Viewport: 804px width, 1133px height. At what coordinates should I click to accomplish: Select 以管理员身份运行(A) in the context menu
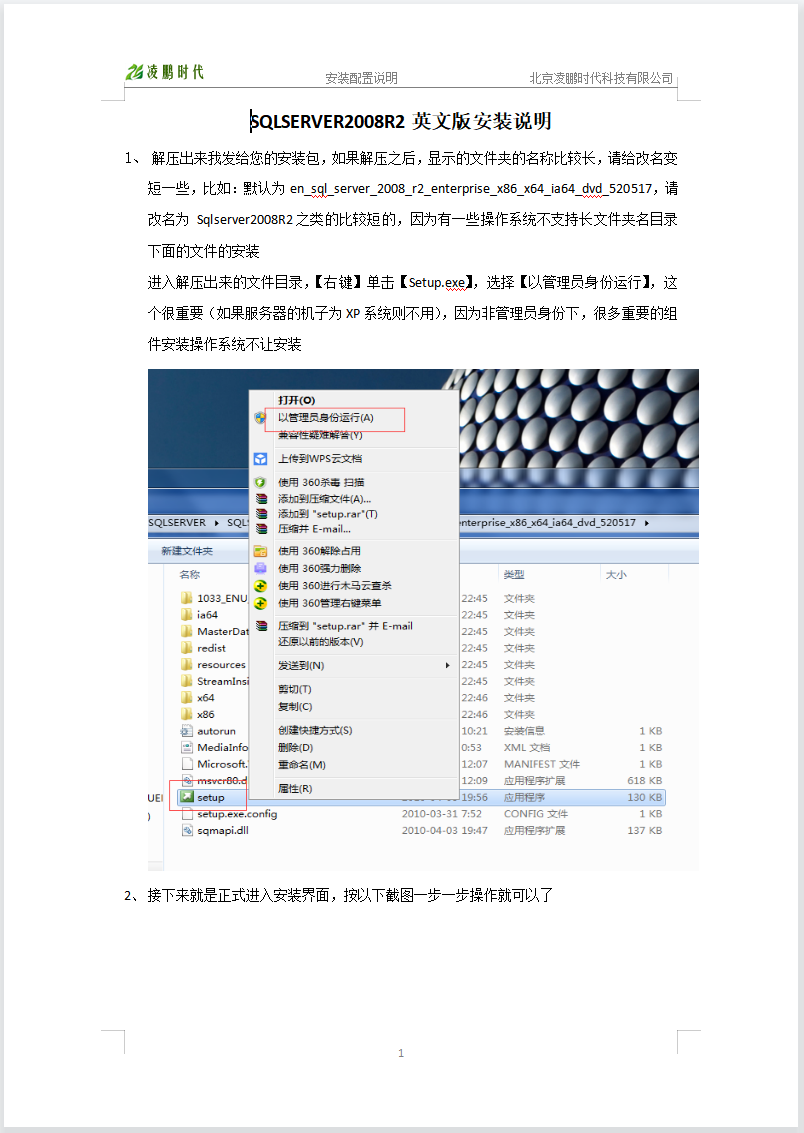tap(326, 418)
